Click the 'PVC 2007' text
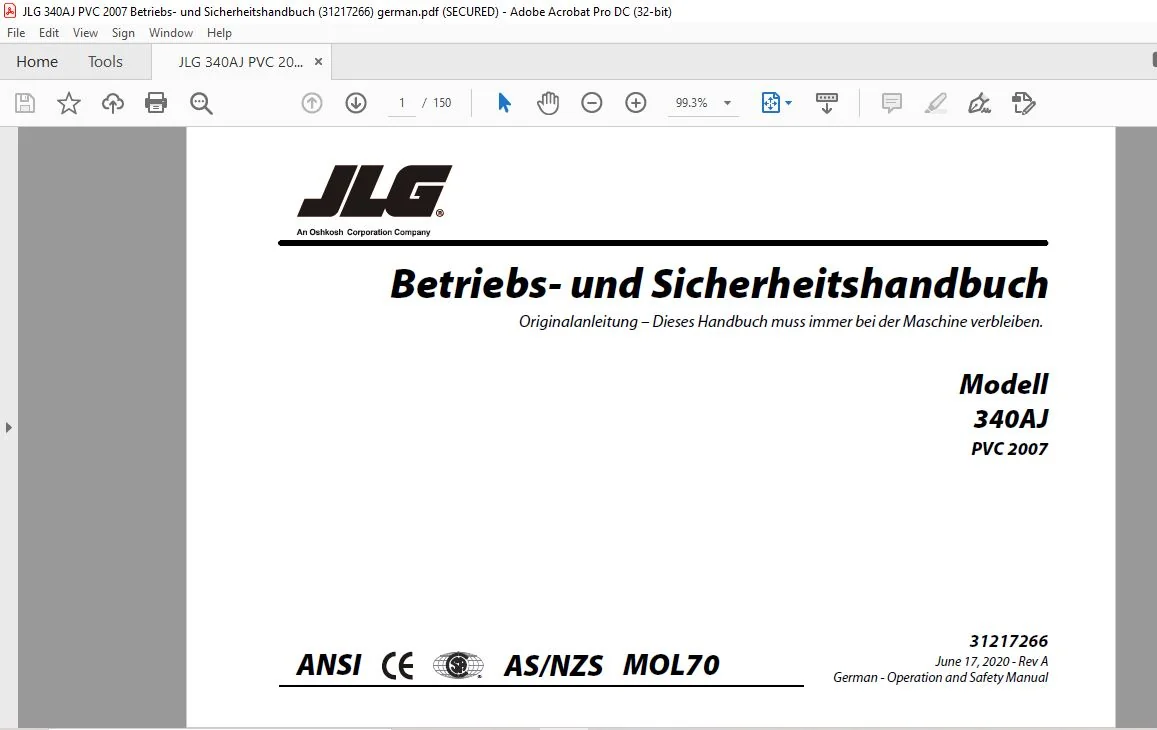Viewport: 1157px width, 730px height. pos(1009,449)
